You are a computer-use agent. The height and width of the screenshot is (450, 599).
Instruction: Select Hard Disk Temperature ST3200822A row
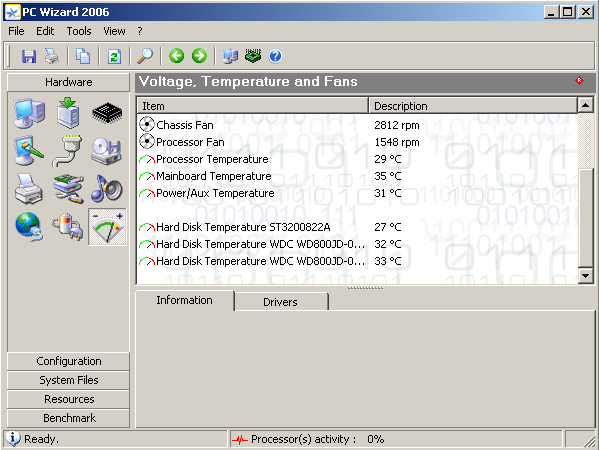coord(357,227)
